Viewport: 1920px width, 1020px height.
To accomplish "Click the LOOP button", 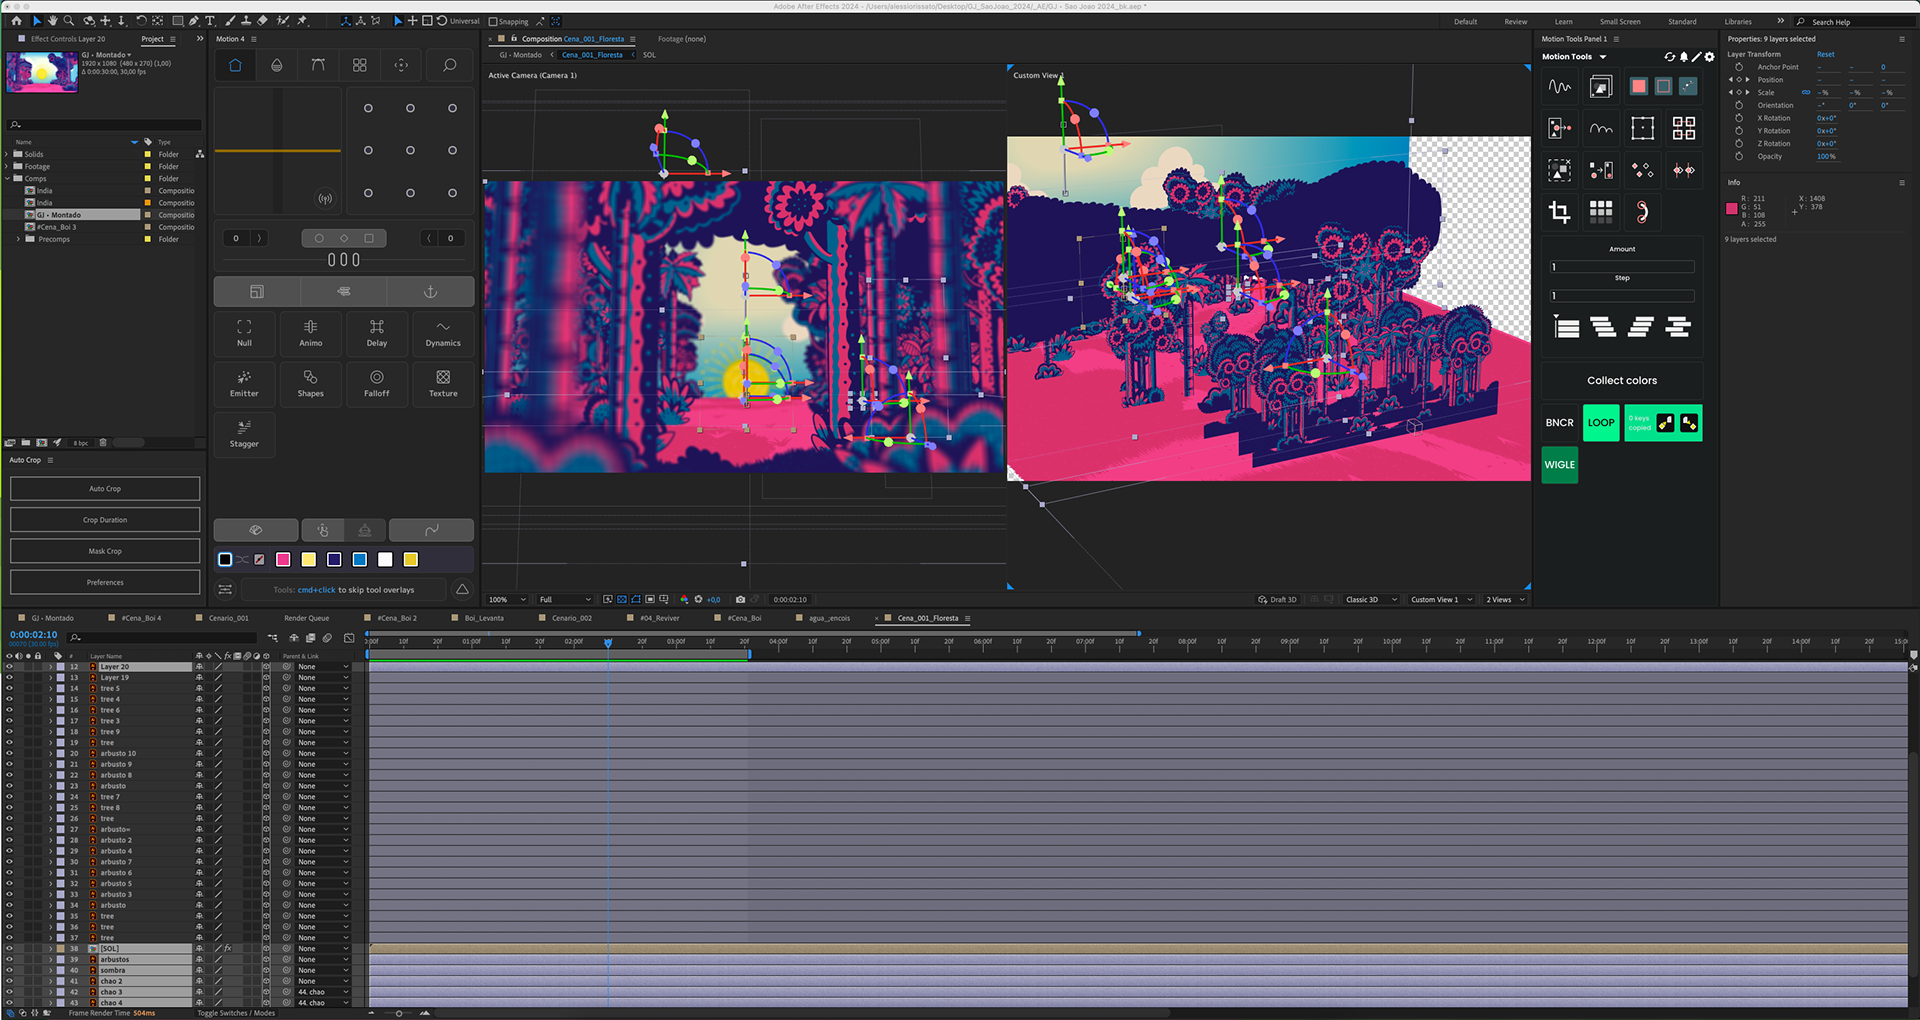I will click(x=1601, y=423).
